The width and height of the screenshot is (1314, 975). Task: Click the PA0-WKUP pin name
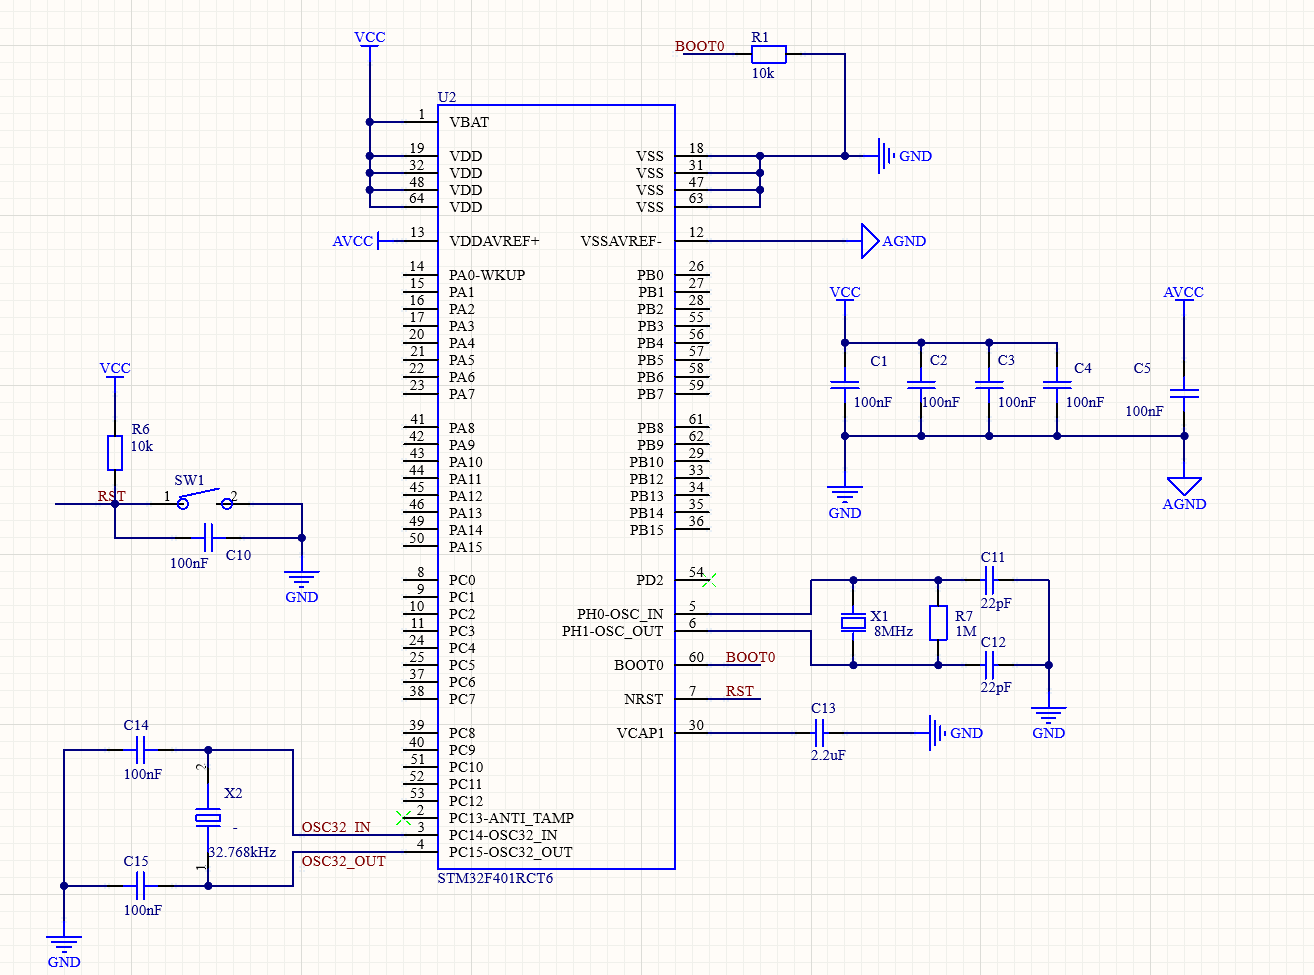tap(487, 275)
